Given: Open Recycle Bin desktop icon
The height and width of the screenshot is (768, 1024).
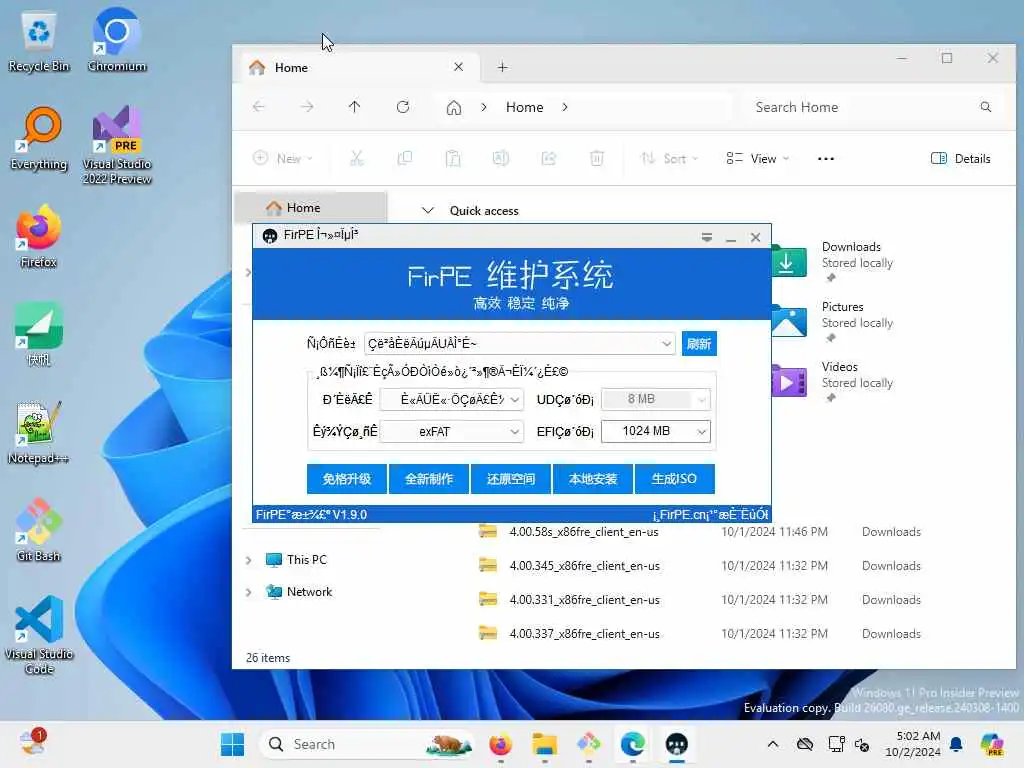Looking at the screenshot, I should [x=39, y=40].
